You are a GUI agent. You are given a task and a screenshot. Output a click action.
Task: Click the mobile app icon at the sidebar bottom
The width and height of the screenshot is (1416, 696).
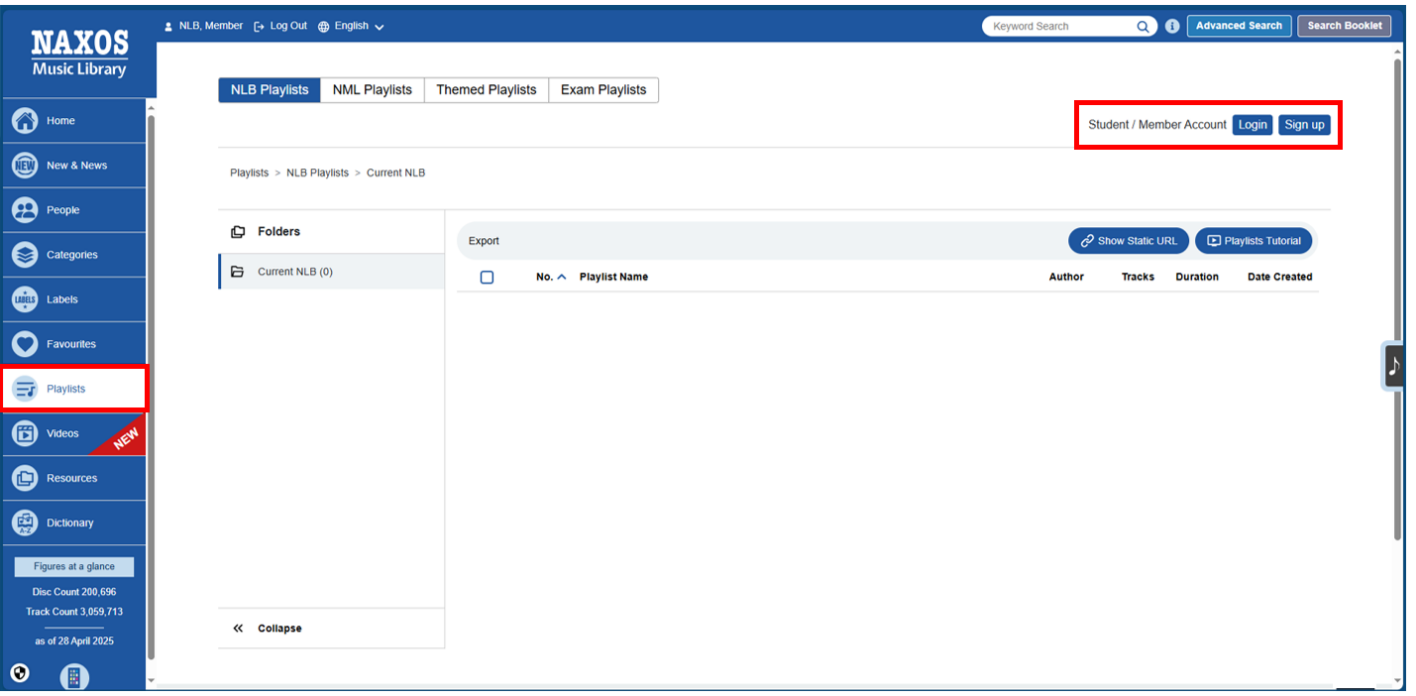pos(74,677)
